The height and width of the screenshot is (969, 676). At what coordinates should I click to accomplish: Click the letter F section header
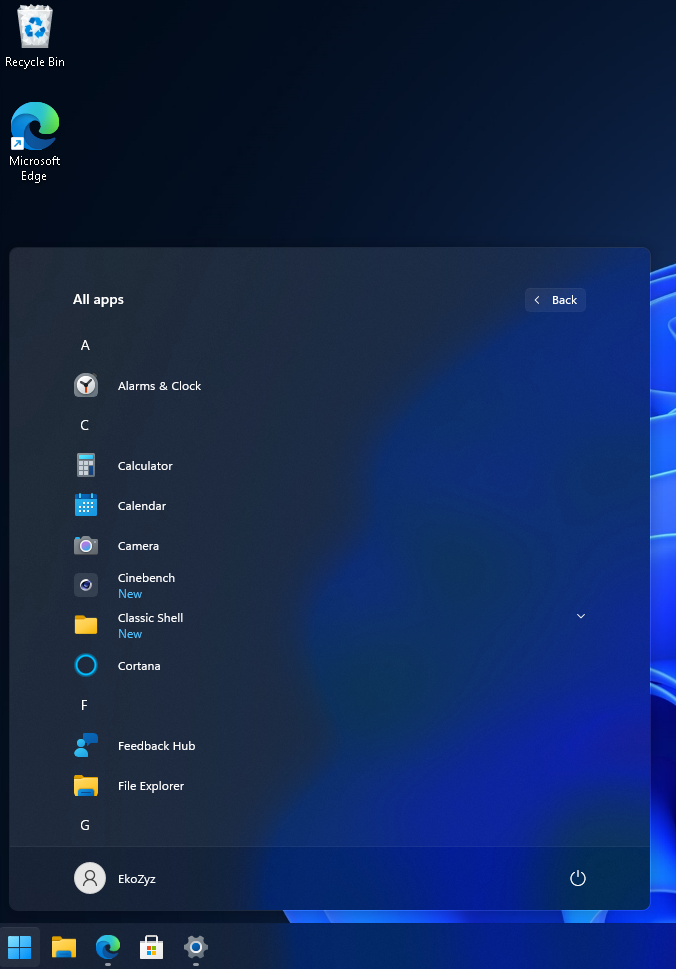click(84, 705)
